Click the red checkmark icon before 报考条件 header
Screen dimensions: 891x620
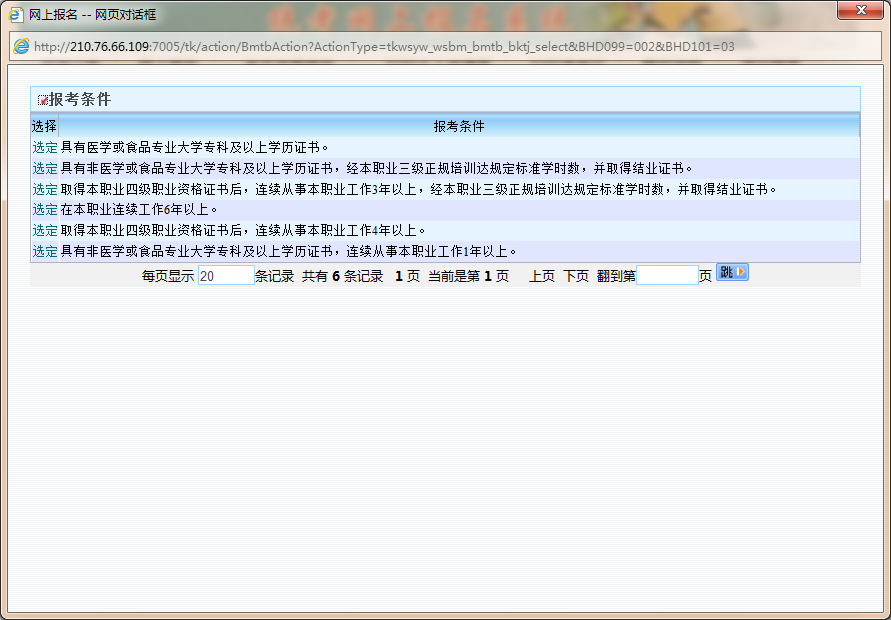41,99
